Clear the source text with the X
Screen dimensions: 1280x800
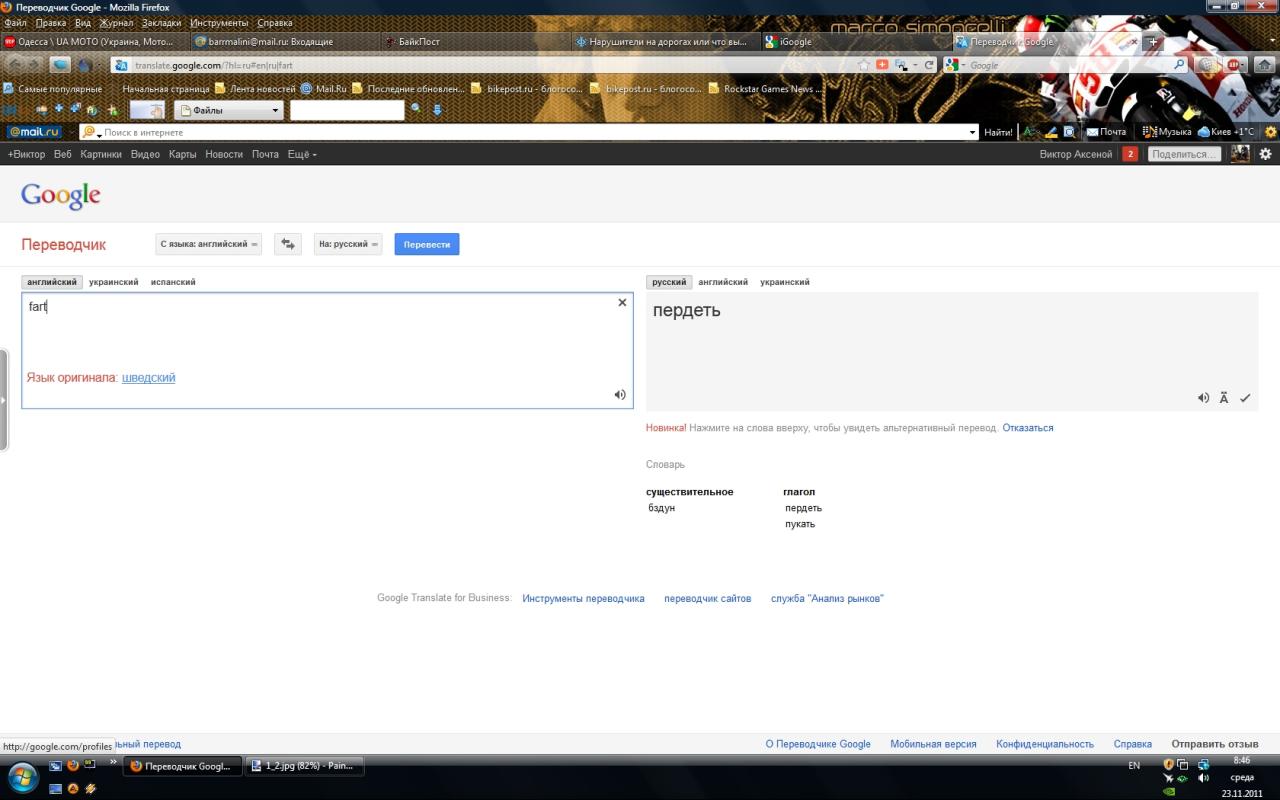[x=622, y=302]
